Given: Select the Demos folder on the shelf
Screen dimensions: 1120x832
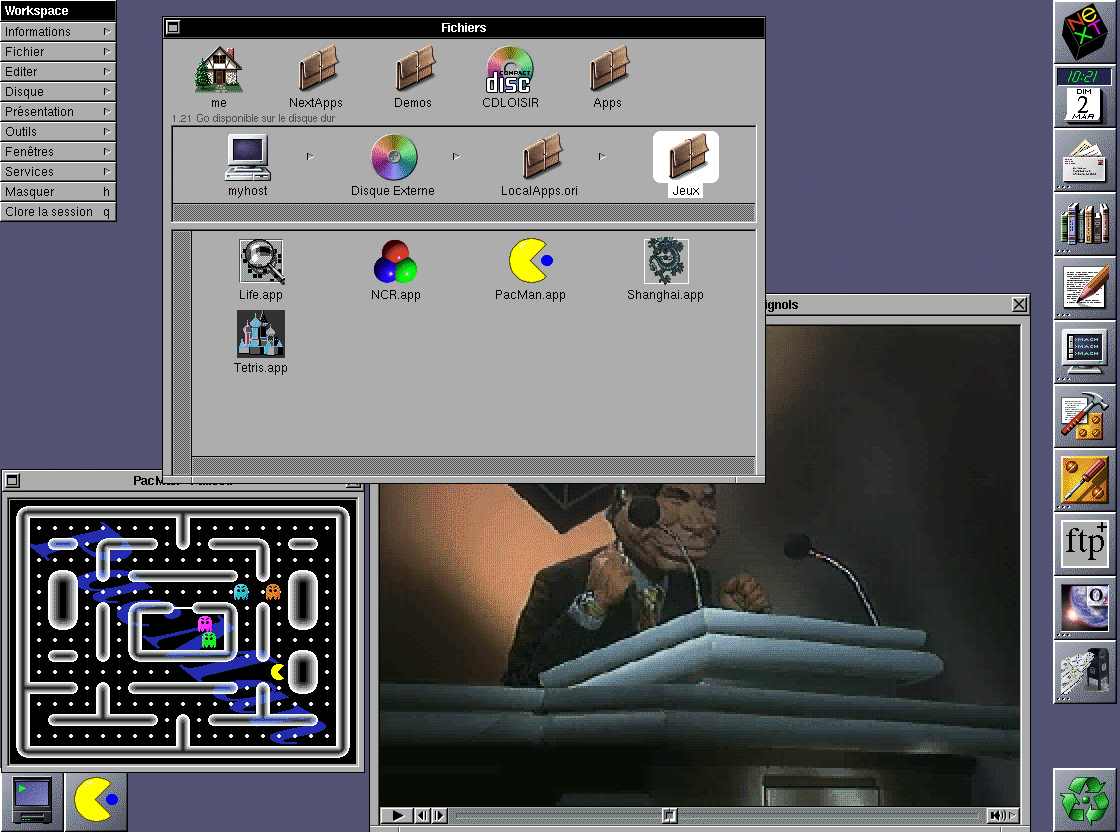Looking at the screenshot, I should point(414,69).
